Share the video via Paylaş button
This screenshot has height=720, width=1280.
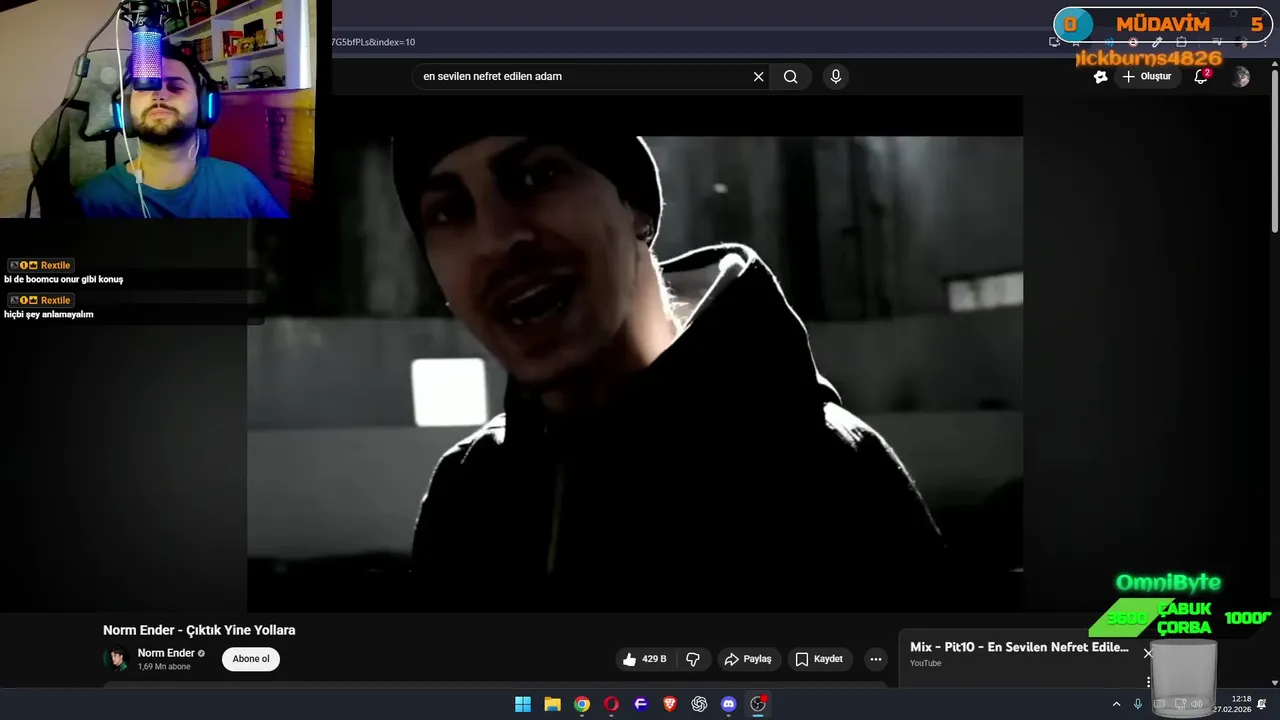click(748, 659)
